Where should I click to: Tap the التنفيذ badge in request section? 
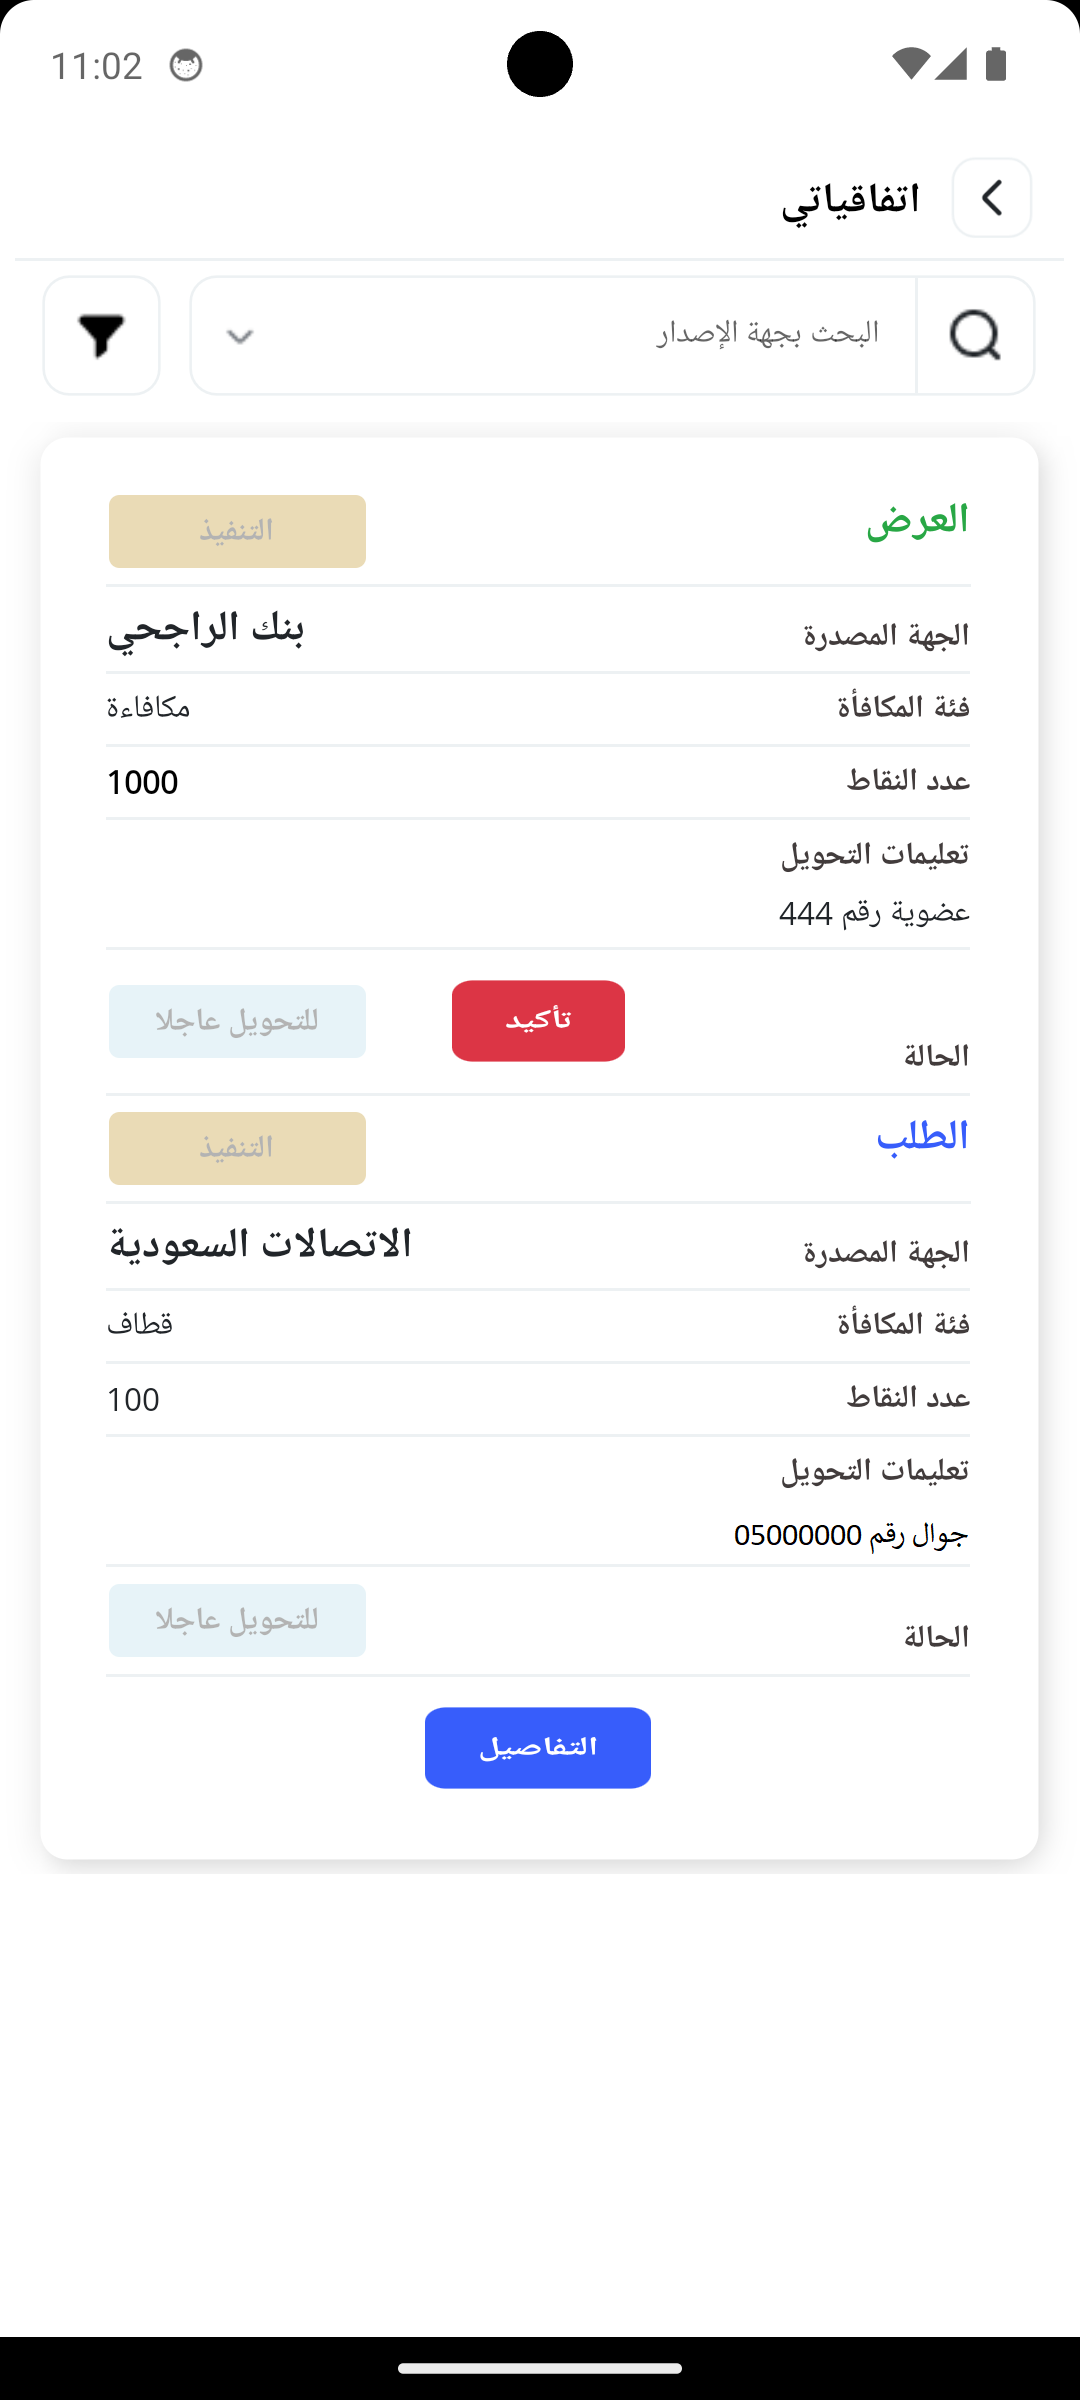(237, 1148)
